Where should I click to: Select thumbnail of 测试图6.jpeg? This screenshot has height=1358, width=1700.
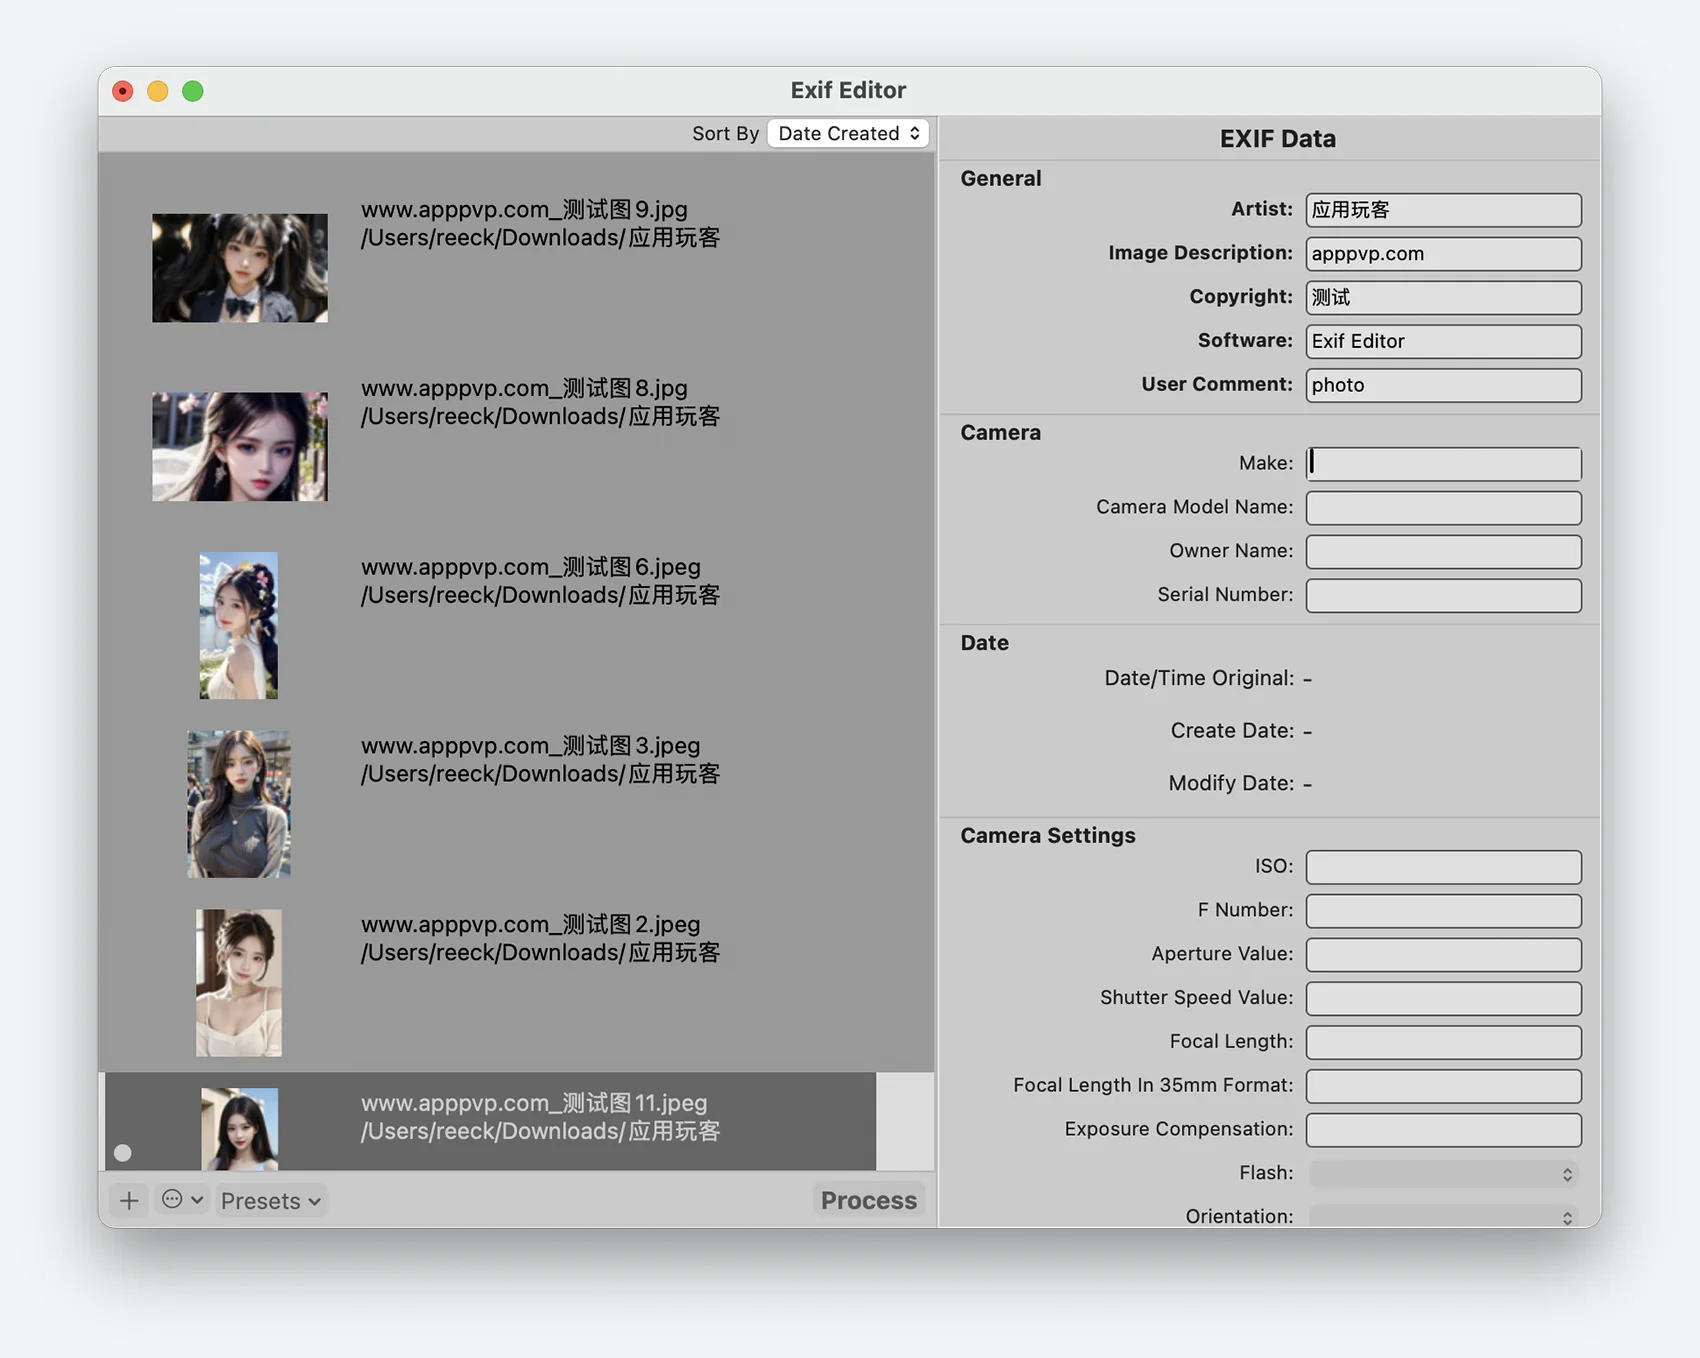coord(239,626)
